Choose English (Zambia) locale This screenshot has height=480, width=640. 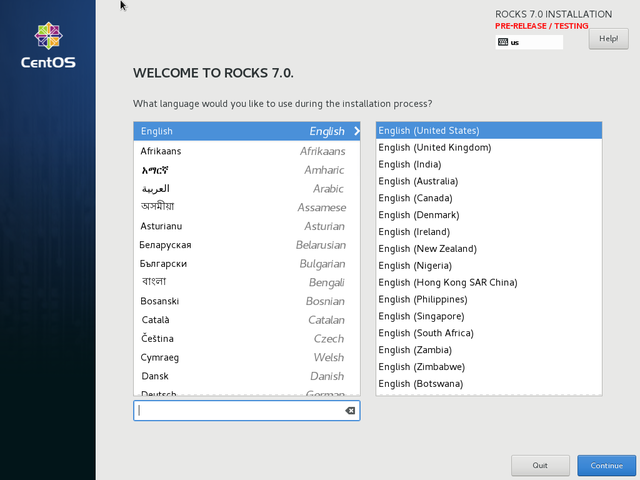click(x=489, y=350)
